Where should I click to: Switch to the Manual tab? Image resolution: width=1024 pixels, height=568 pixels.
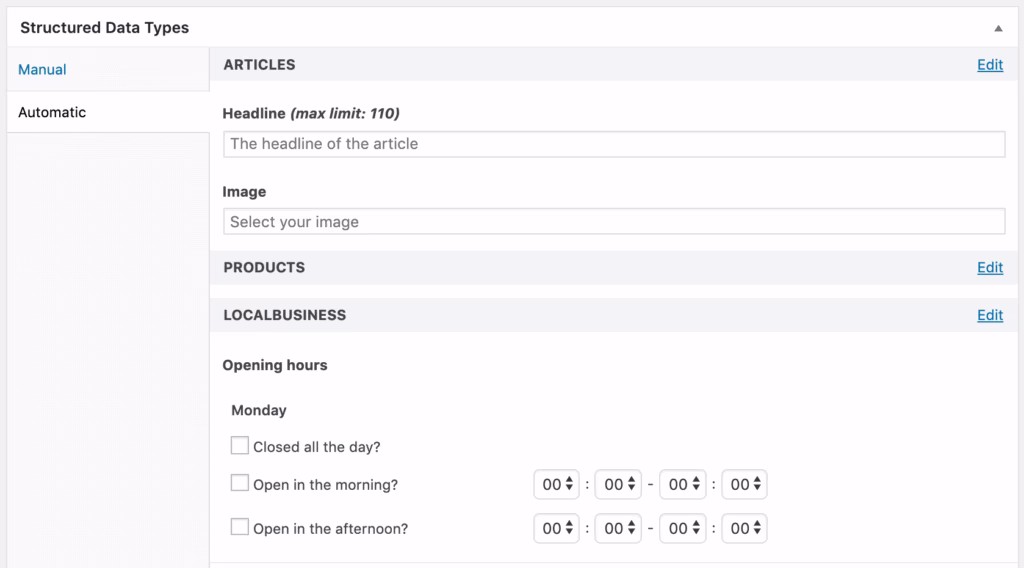42,70
